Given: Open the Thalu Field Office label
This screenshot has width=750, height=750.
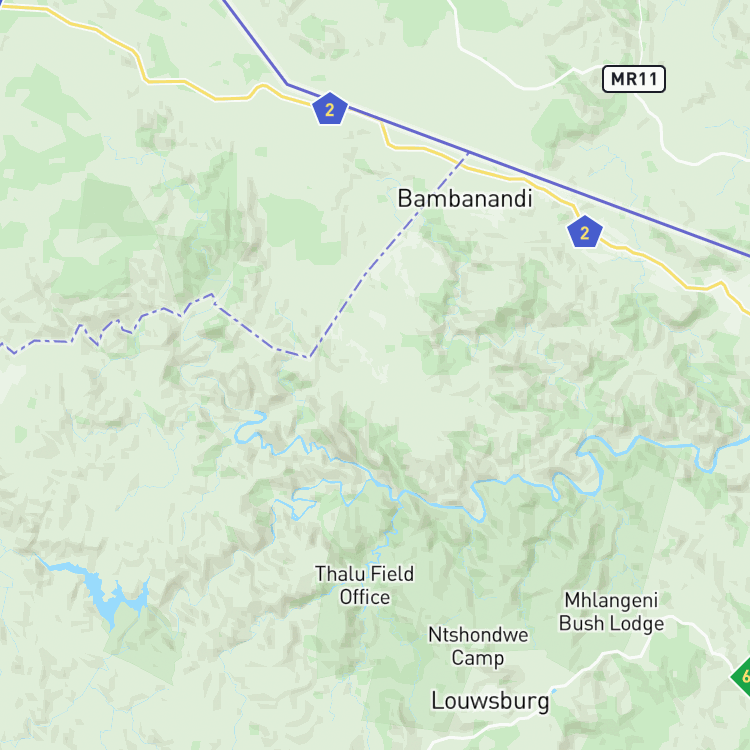Looking at the screenshot, I should [364, 585].
